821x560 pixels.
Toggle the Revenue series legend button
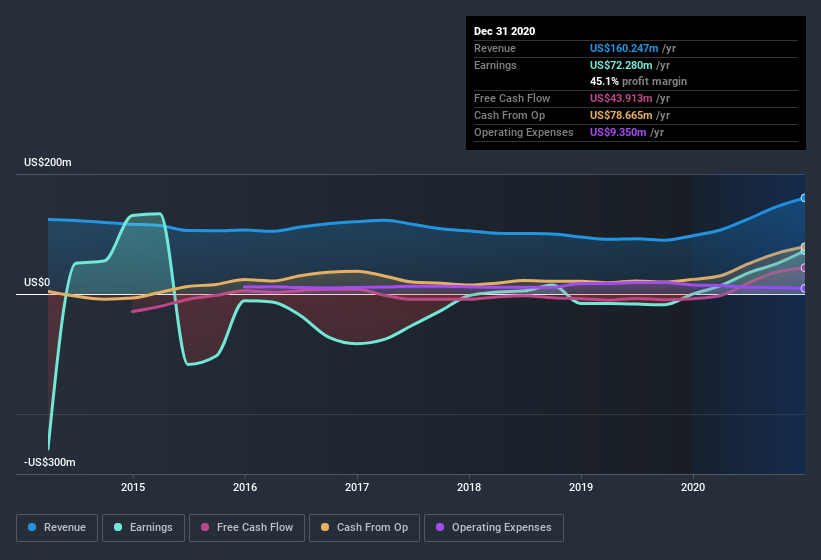click(x=57, y=528)
